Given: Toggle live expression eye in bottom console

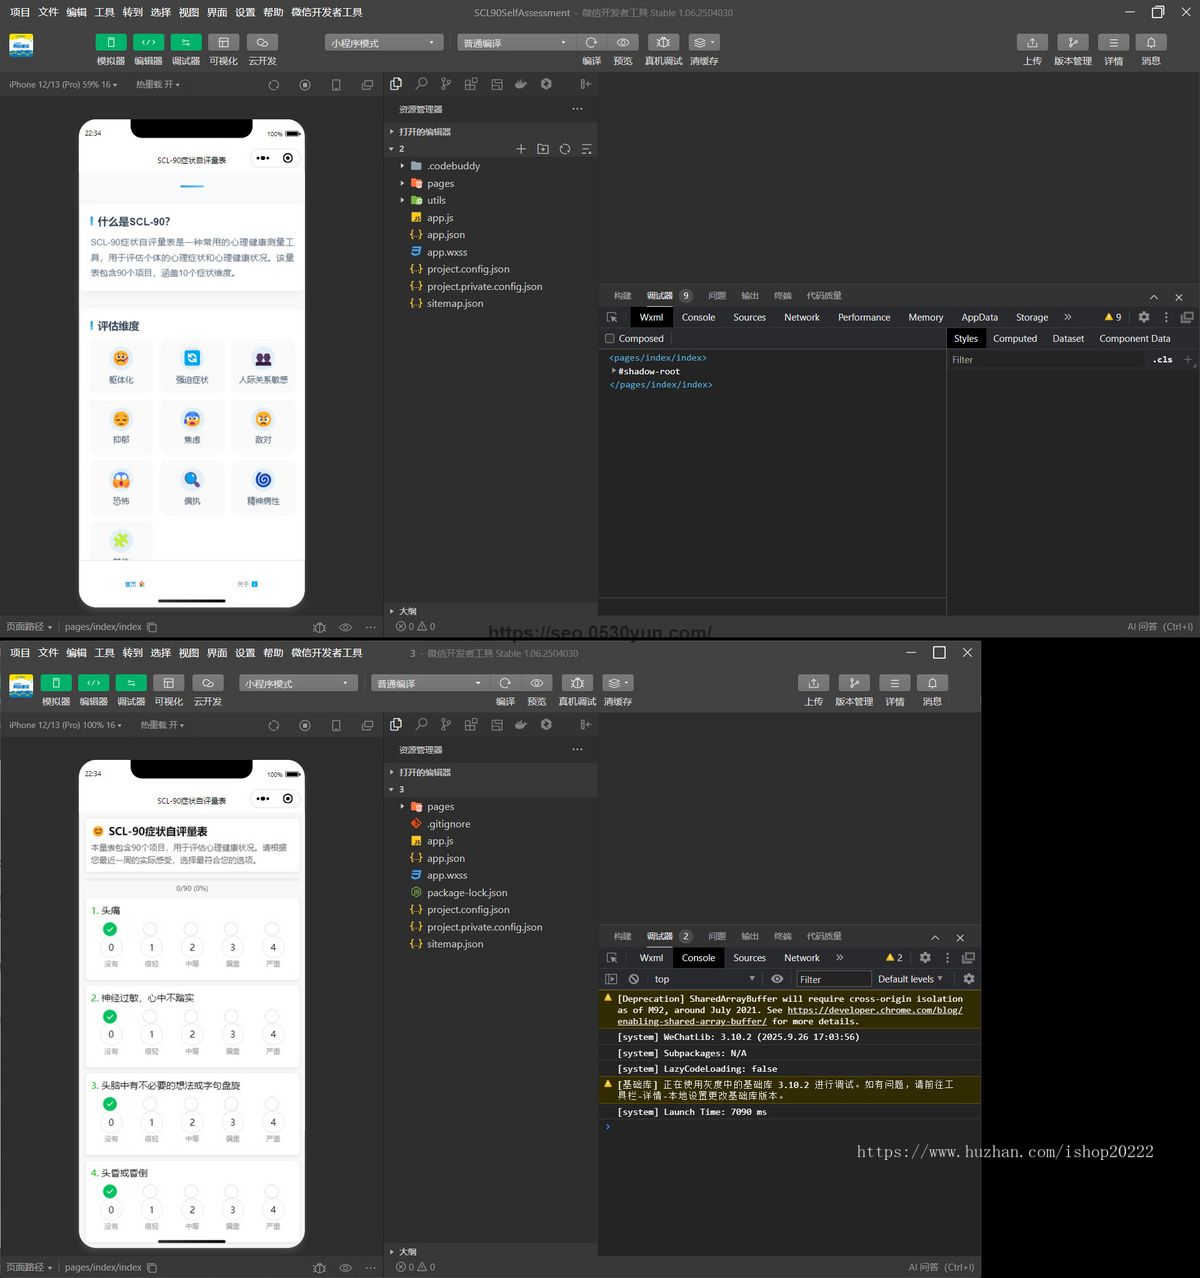Looking at the screenshot, I should pos(777,979).
